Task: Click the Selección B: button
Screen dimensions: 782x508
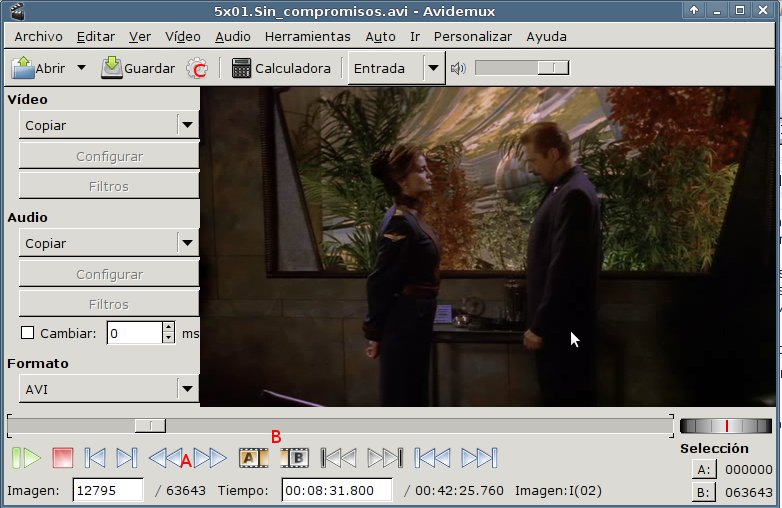Action: 704,493
